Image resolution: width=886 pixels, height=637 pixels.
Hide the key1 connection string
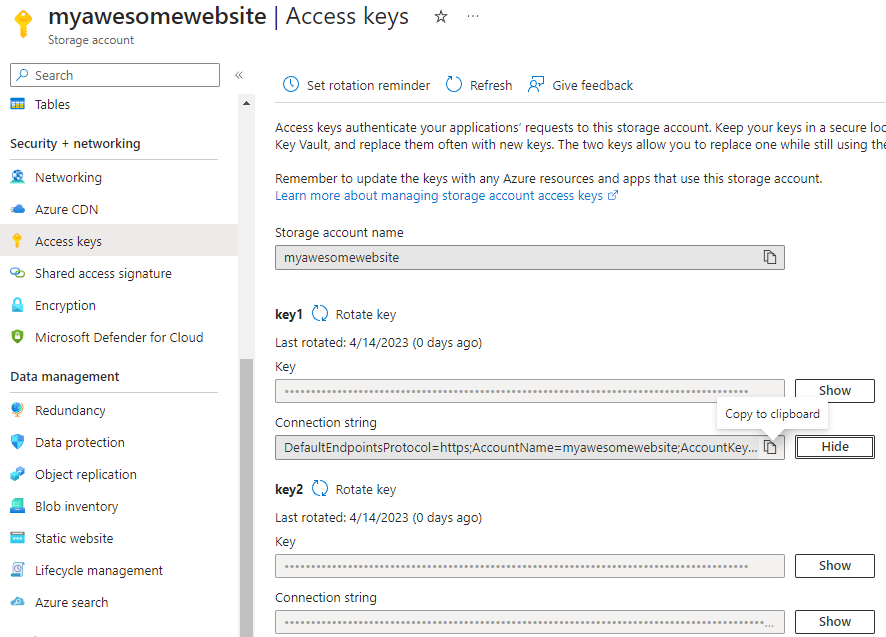pos(835,447)
